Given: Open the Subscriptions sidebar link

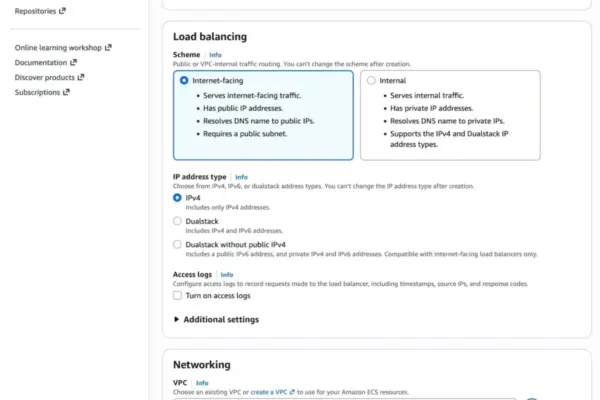Looking at the screenshot, I should (x=42, y=92).
